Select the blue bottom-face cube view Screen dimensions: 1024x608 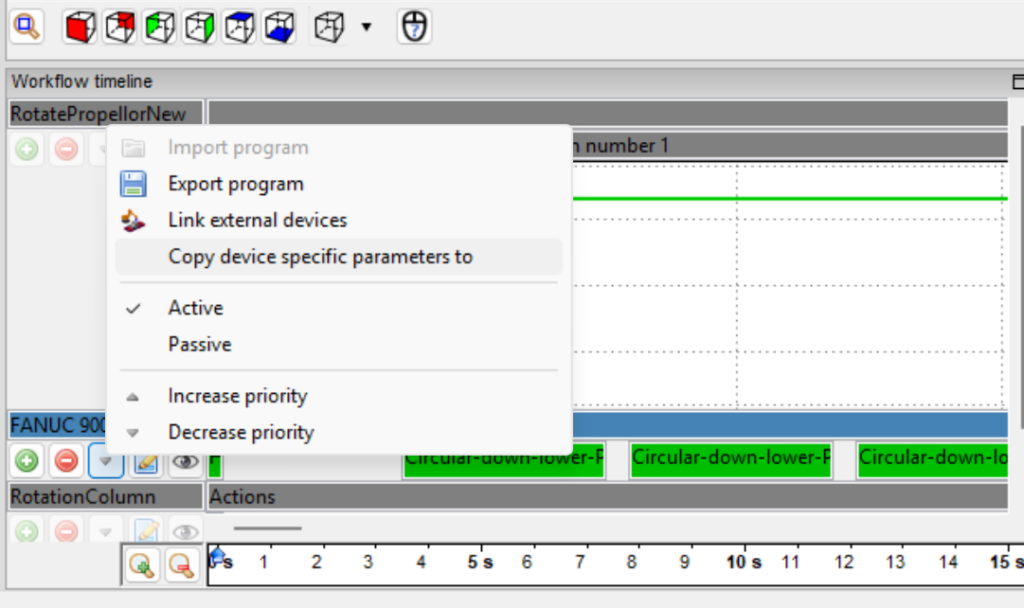tap(279, 27)
